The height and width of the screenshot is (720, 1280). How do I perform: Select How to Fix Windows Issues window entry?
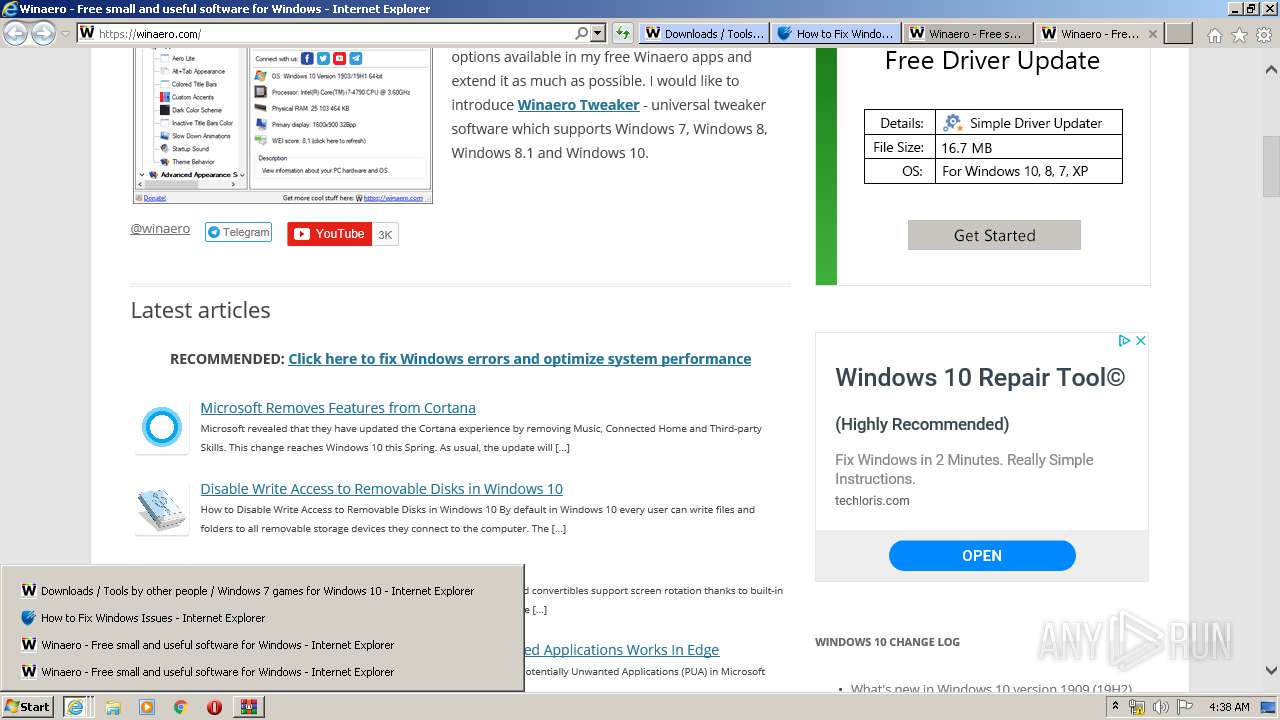coord(262,618)
